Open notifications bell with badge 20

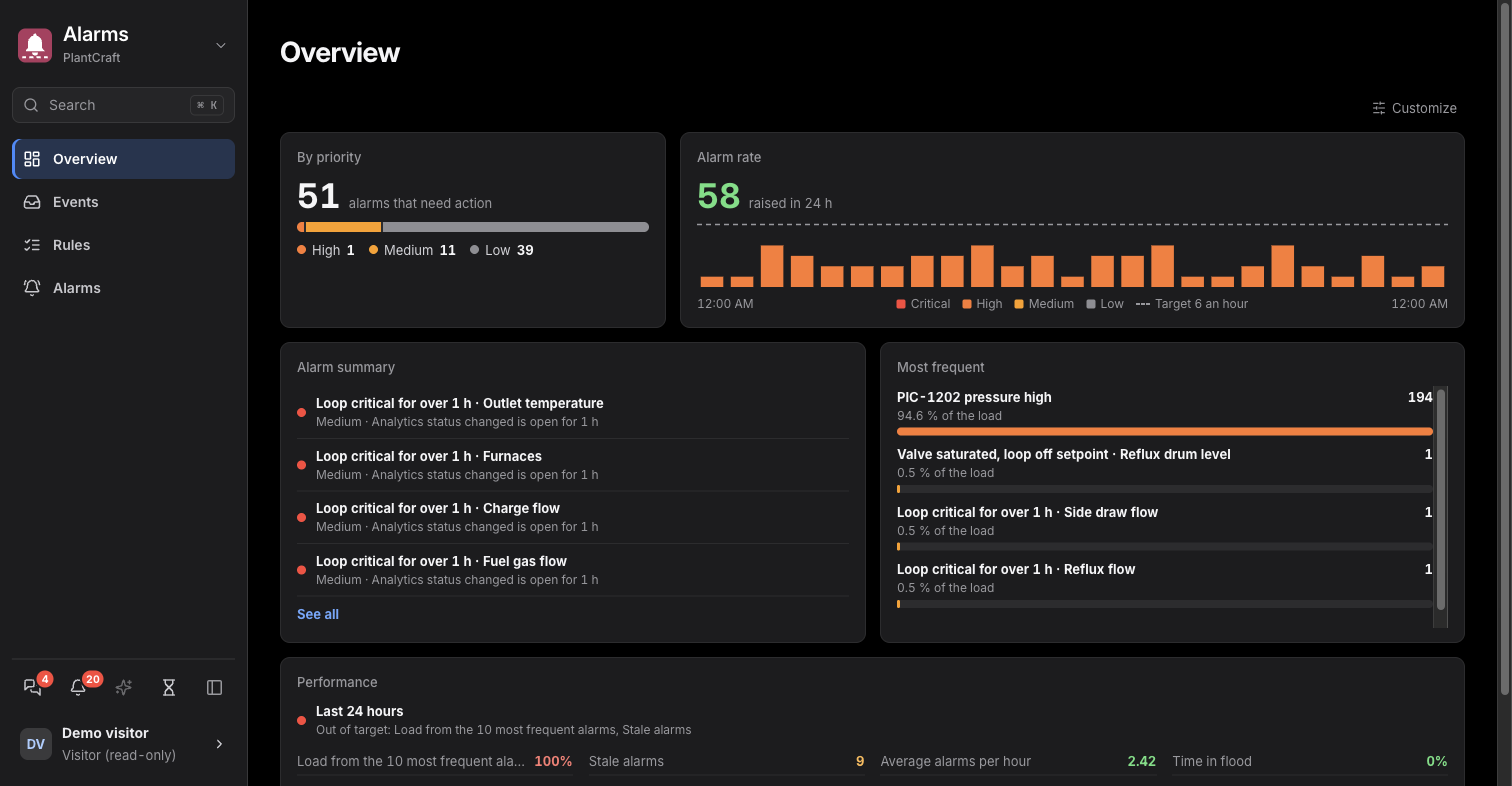click(x=78, y=687)
